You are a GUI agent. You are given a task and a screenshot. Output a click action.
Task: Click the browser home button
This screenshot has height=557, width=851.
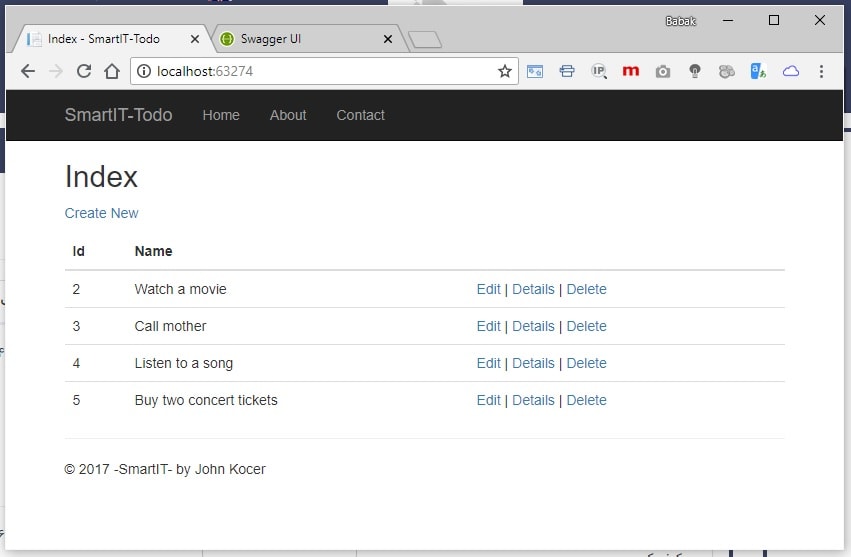click(112, 71)
